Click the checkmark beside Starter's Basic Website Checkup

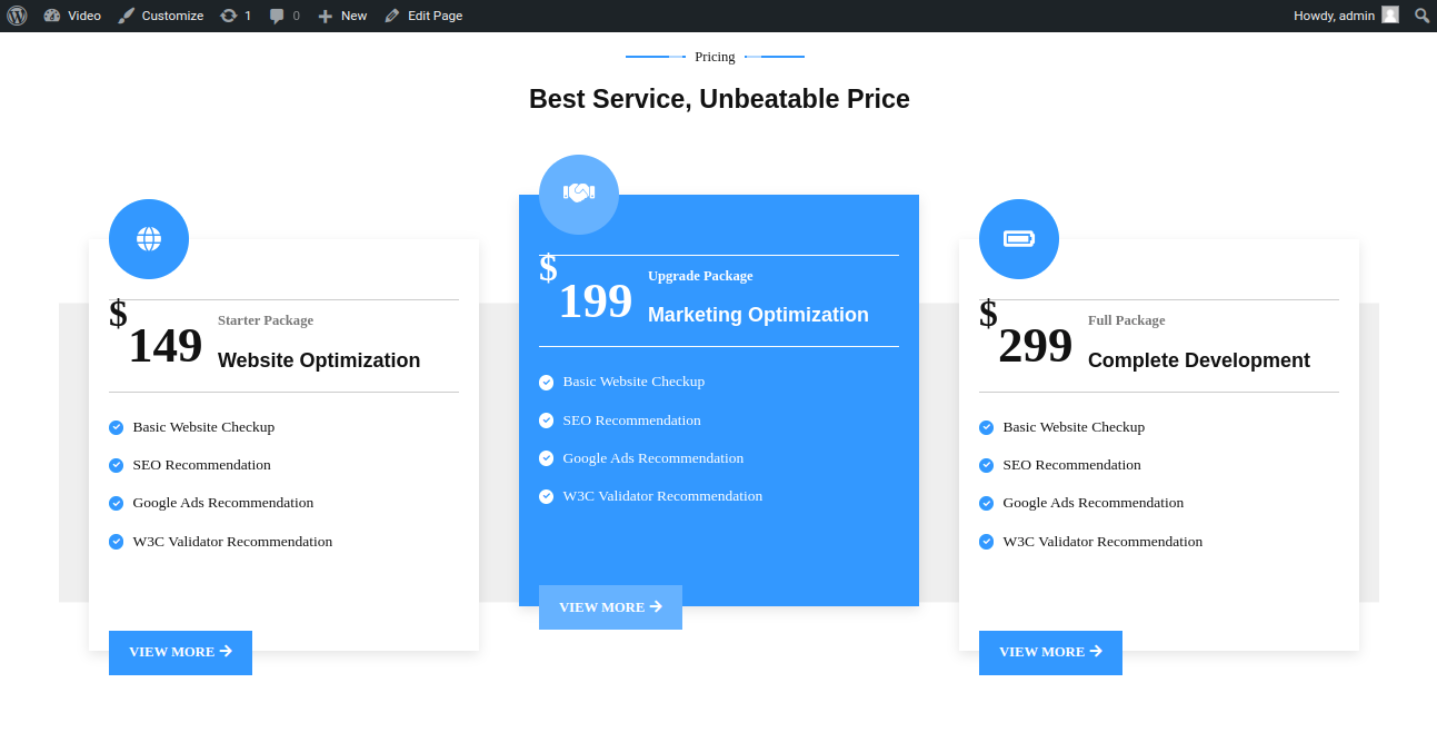coord(116,428)
